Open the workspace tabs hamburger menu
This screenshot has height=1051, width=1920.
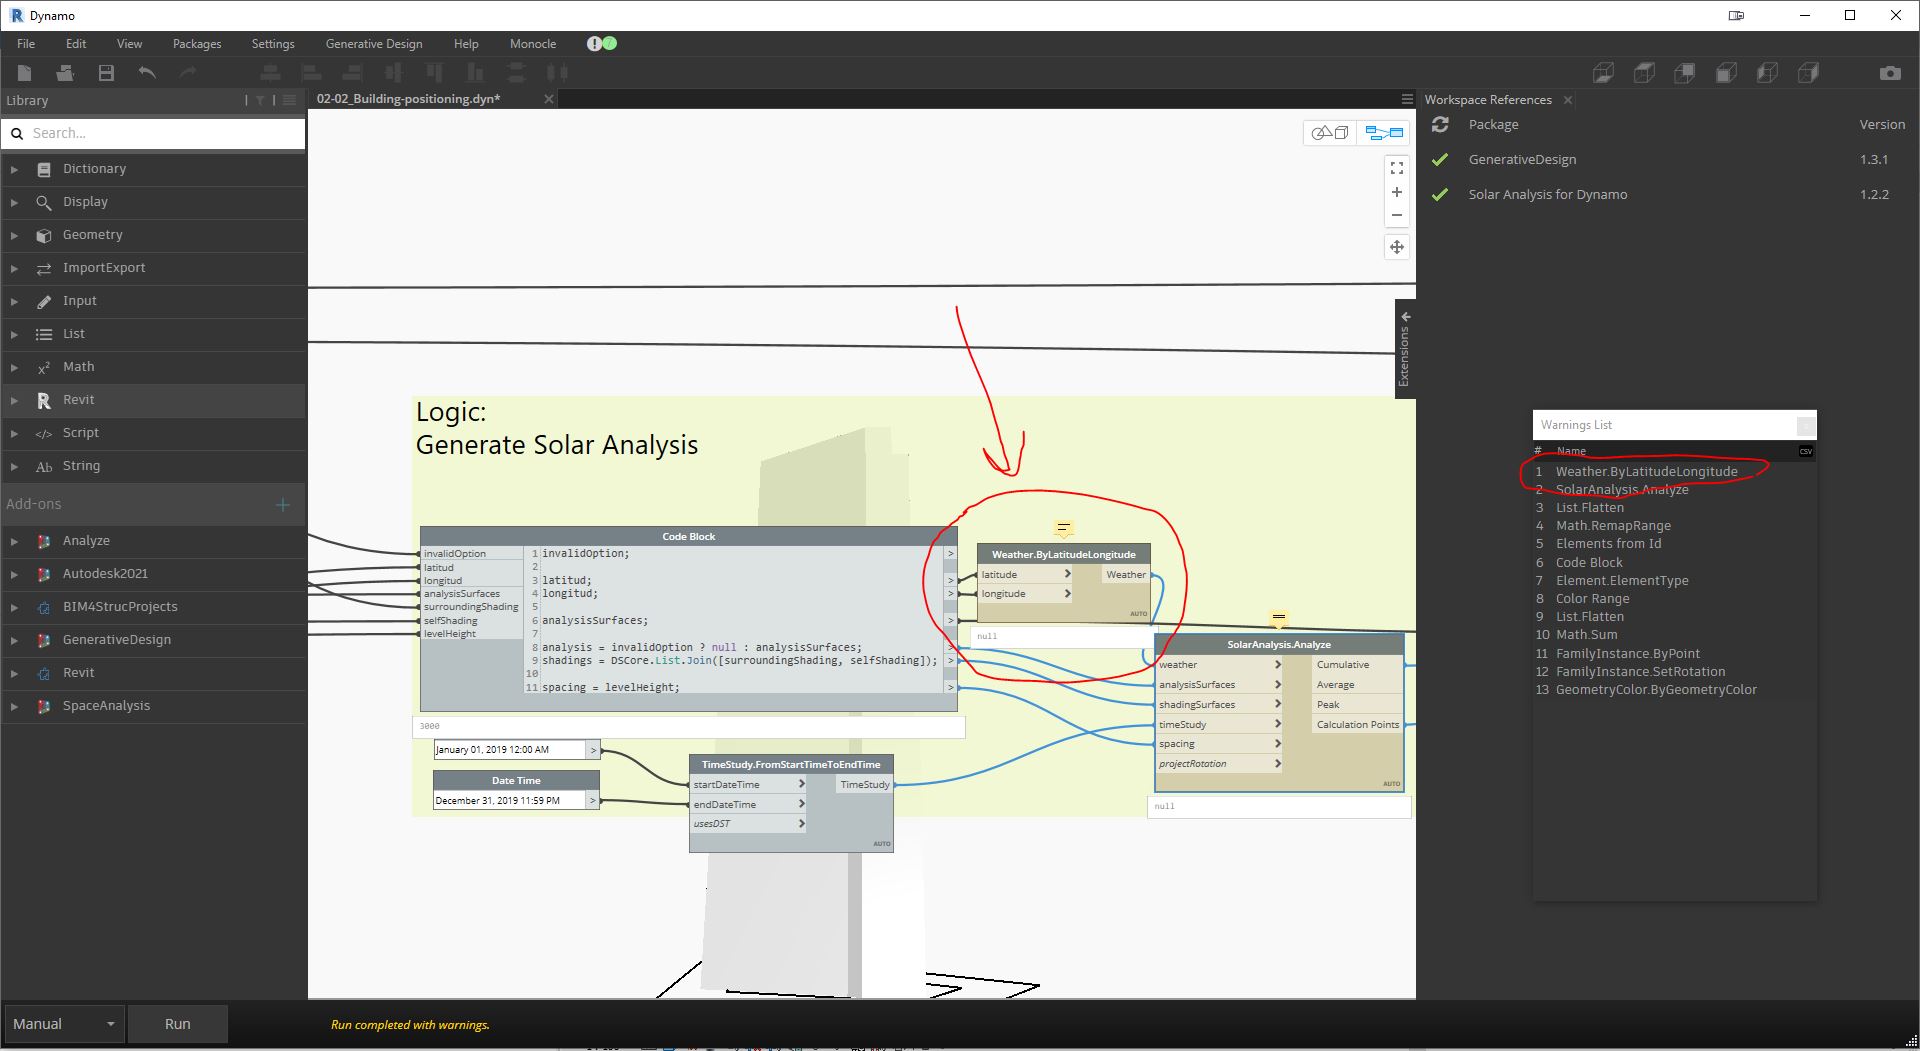tap(1407, 99)
